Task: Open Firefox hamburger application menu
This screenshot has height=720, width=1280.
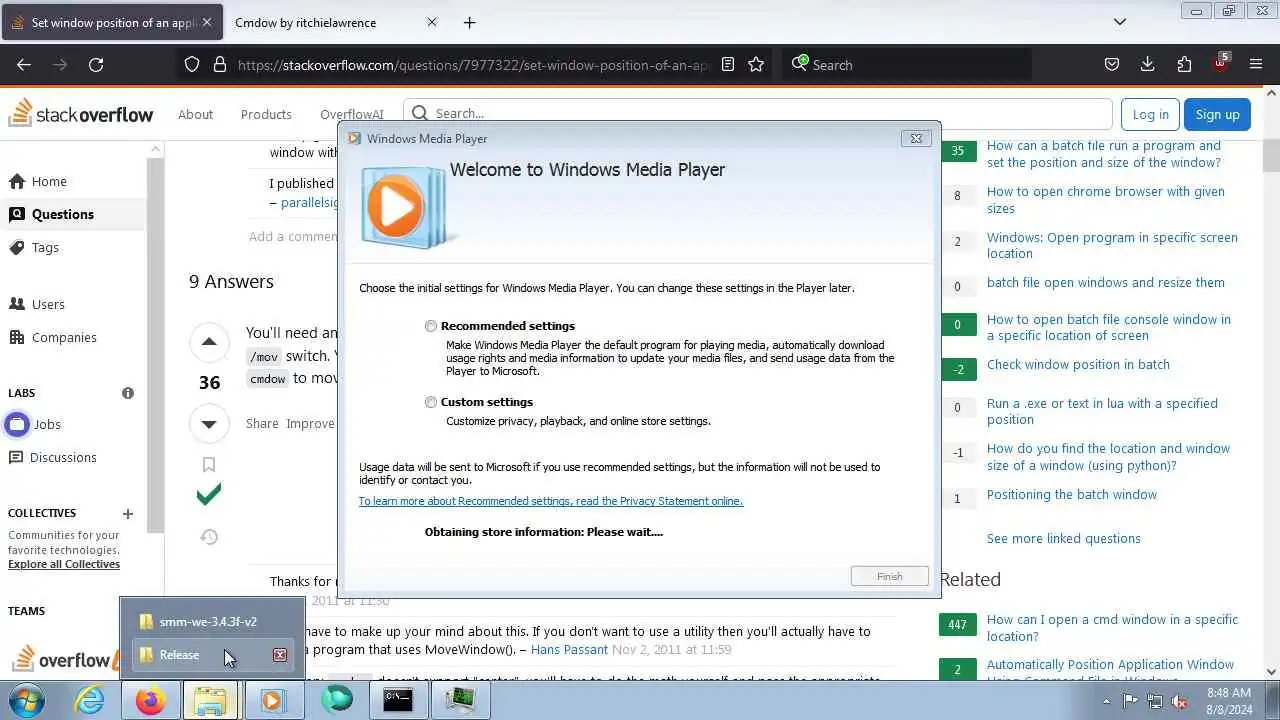Action: tap(1256, 64)
